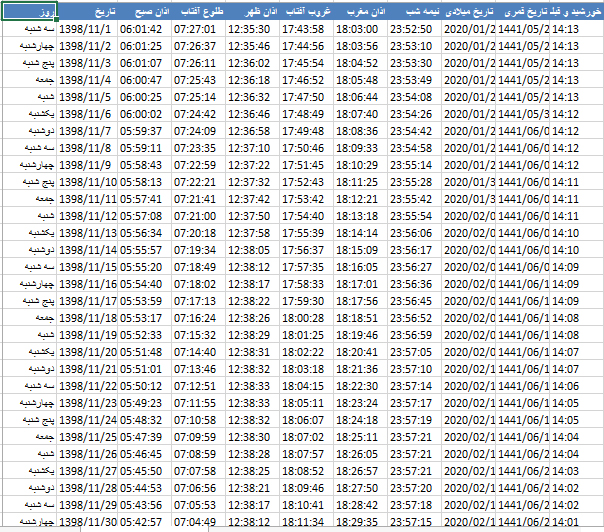Select the اذان مغرب column header
This screenshot has width=604, height=532.
(x=360, y=11)
